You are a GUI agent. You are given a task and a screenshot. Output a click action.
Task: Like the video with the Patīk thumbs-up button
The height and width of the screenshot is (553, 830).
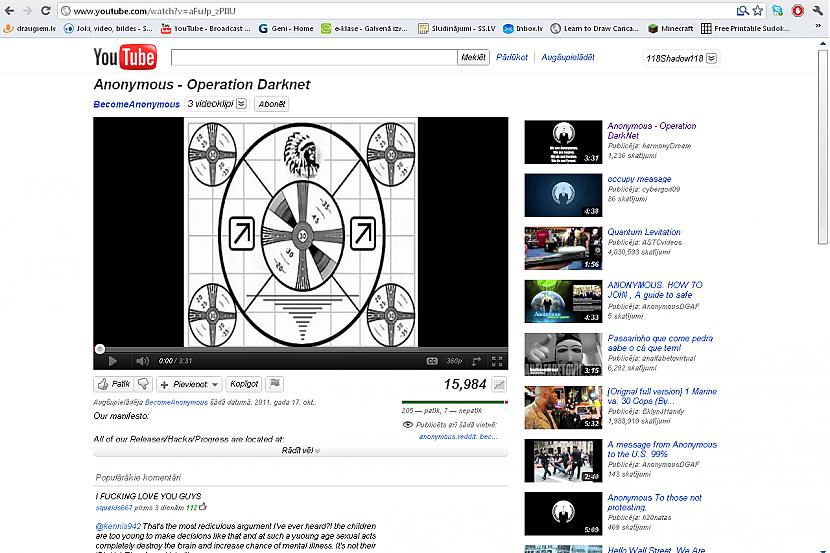[x=114, y=384]
